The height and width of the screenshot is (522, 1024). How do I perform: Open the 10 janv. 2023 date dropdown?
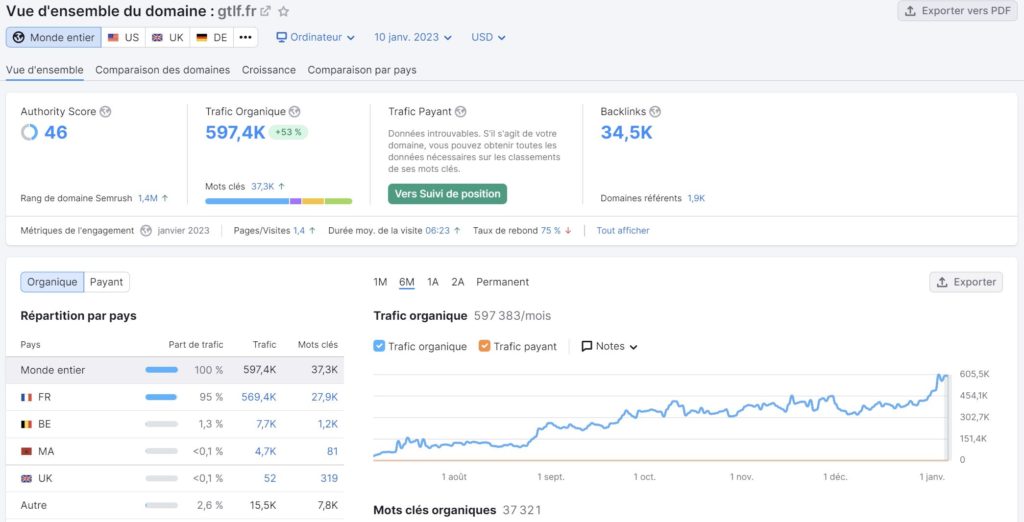[x=413, y=37]
